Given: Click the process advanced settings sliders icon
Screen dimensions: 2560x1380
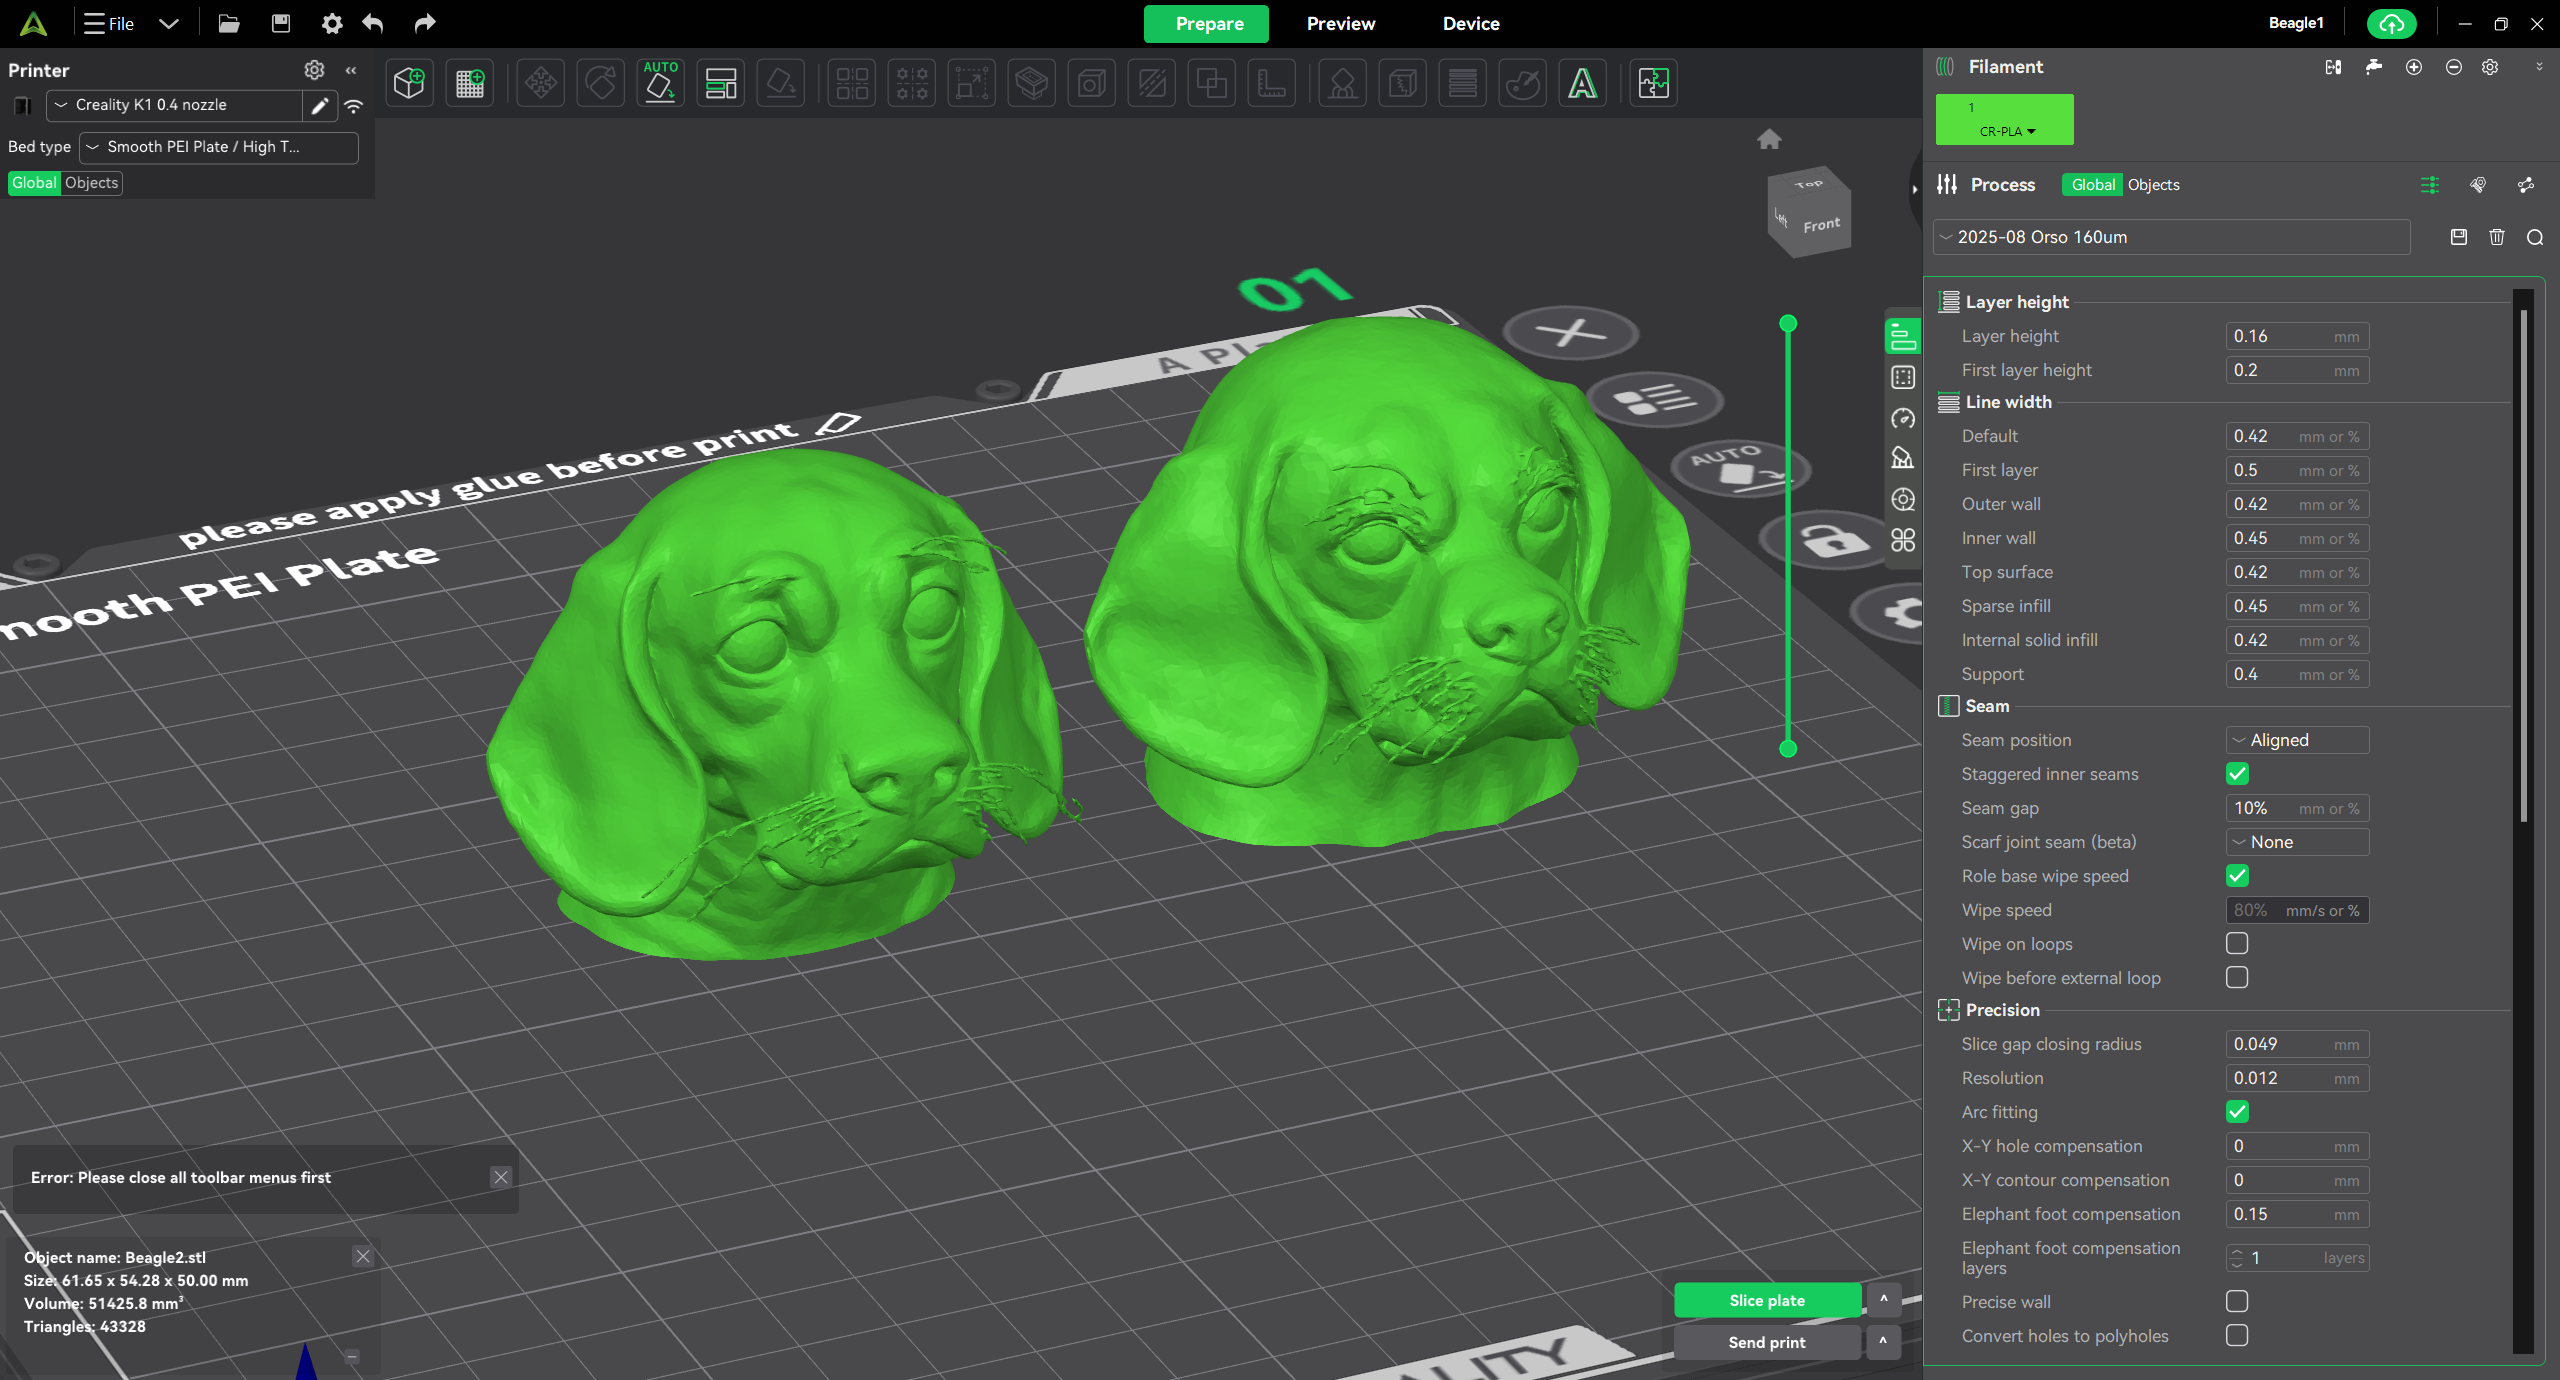Looking at the screenshot, I should [x=2430, y=185].
